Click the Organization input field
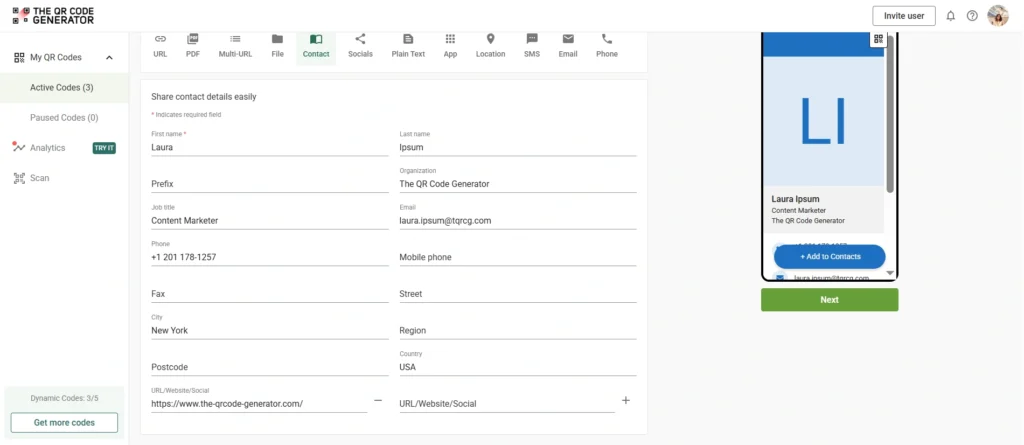The width and height of the screenshot is (1024, 445). coord(518,184)
